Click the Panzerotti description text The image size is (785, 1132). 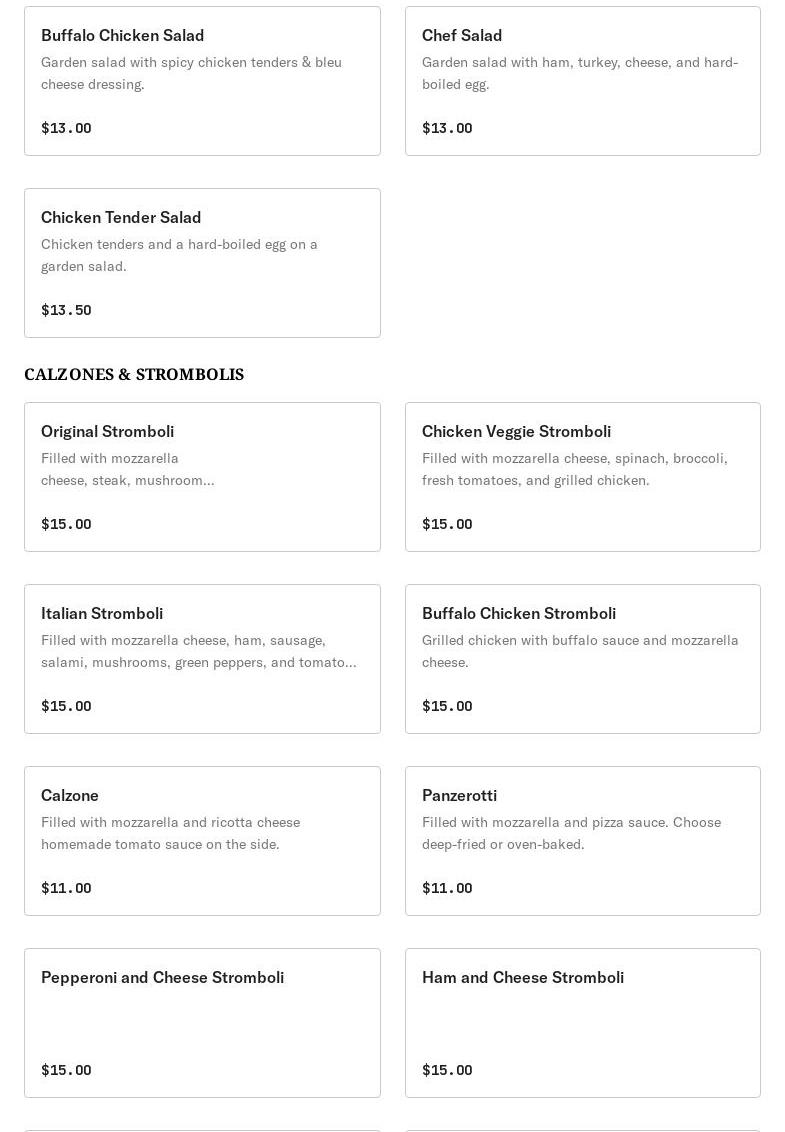(571, 833)
